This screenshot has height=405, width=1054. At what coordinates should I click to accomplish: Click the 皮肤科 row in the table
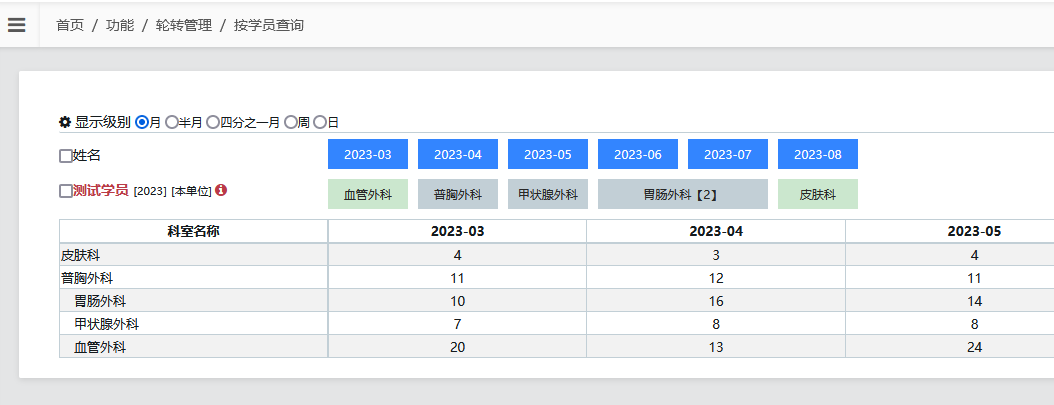click(x=557, y=255)
